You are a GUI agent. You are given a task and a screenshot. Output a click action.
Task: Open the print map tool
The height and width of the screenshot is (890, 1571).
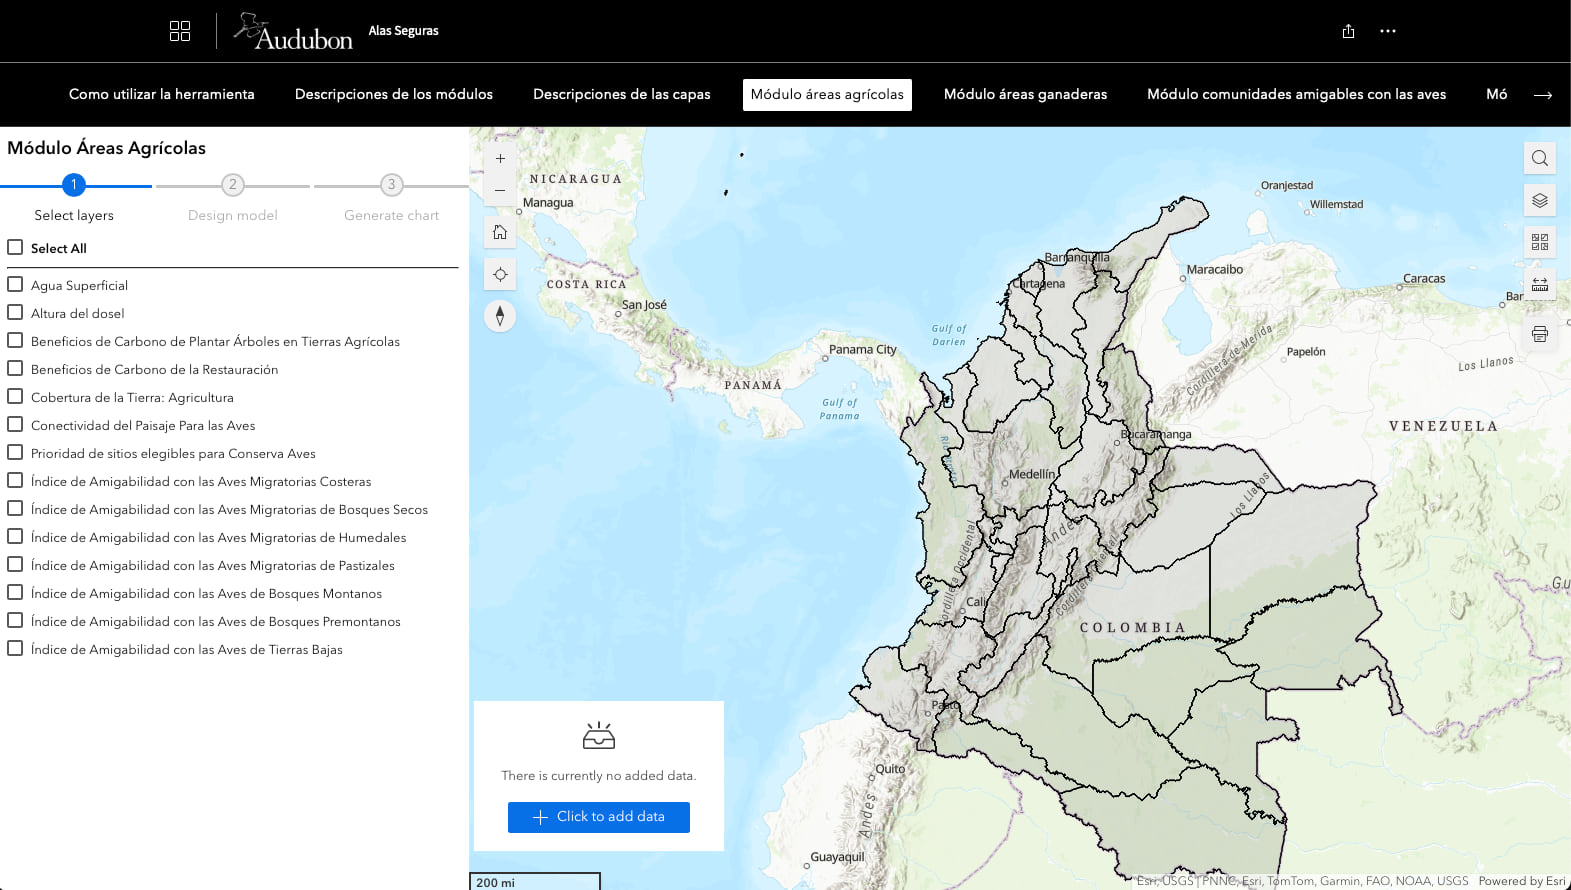click(1540, 334)
